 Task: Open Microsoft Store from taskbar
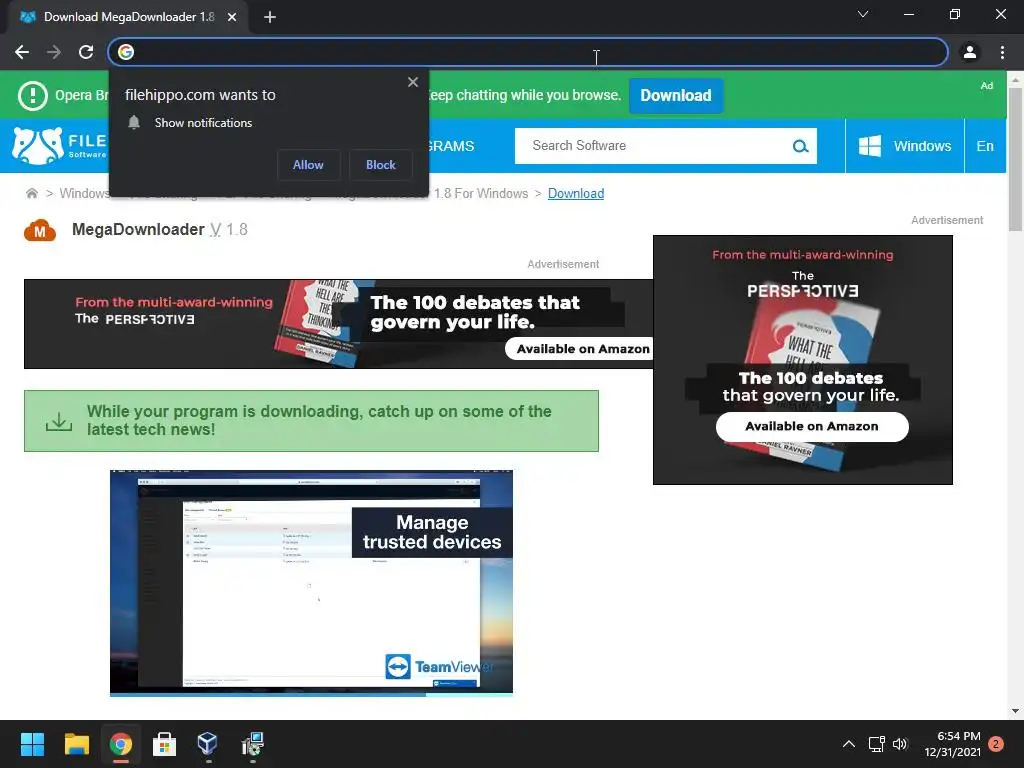click(x=164, y=744)
